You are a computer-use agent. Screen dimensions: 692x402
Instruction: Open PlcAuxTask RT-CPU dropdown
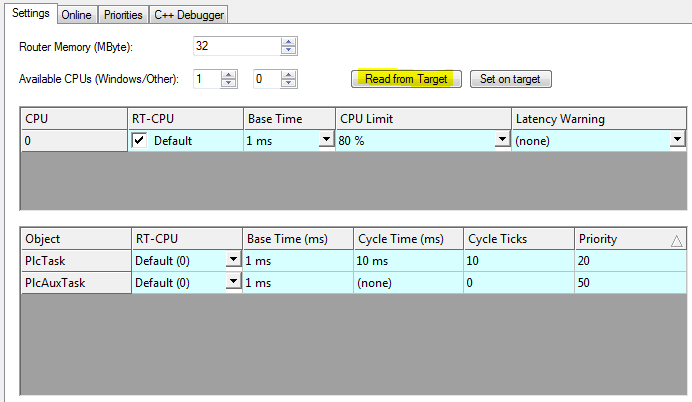pos(233,282)
